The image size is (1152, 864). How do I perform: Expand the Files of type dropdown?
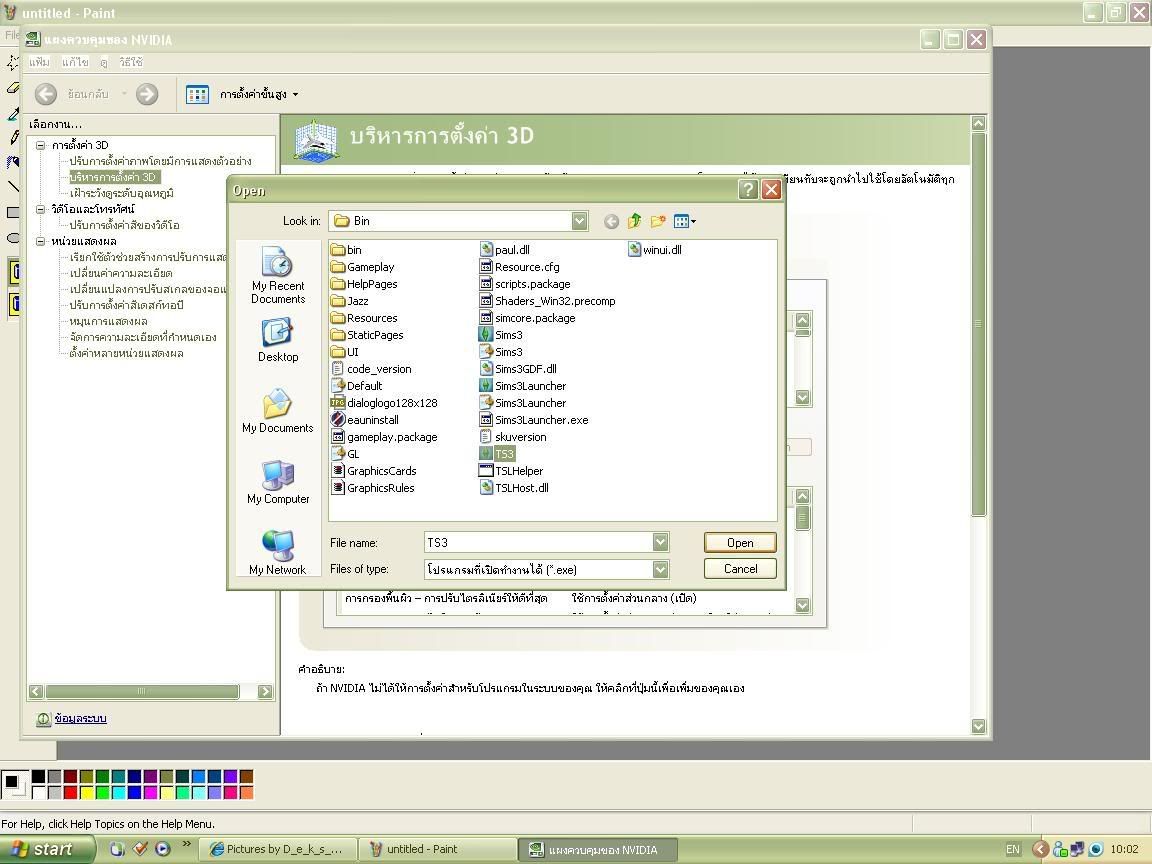pyautogui.click(x=660, y=569)
